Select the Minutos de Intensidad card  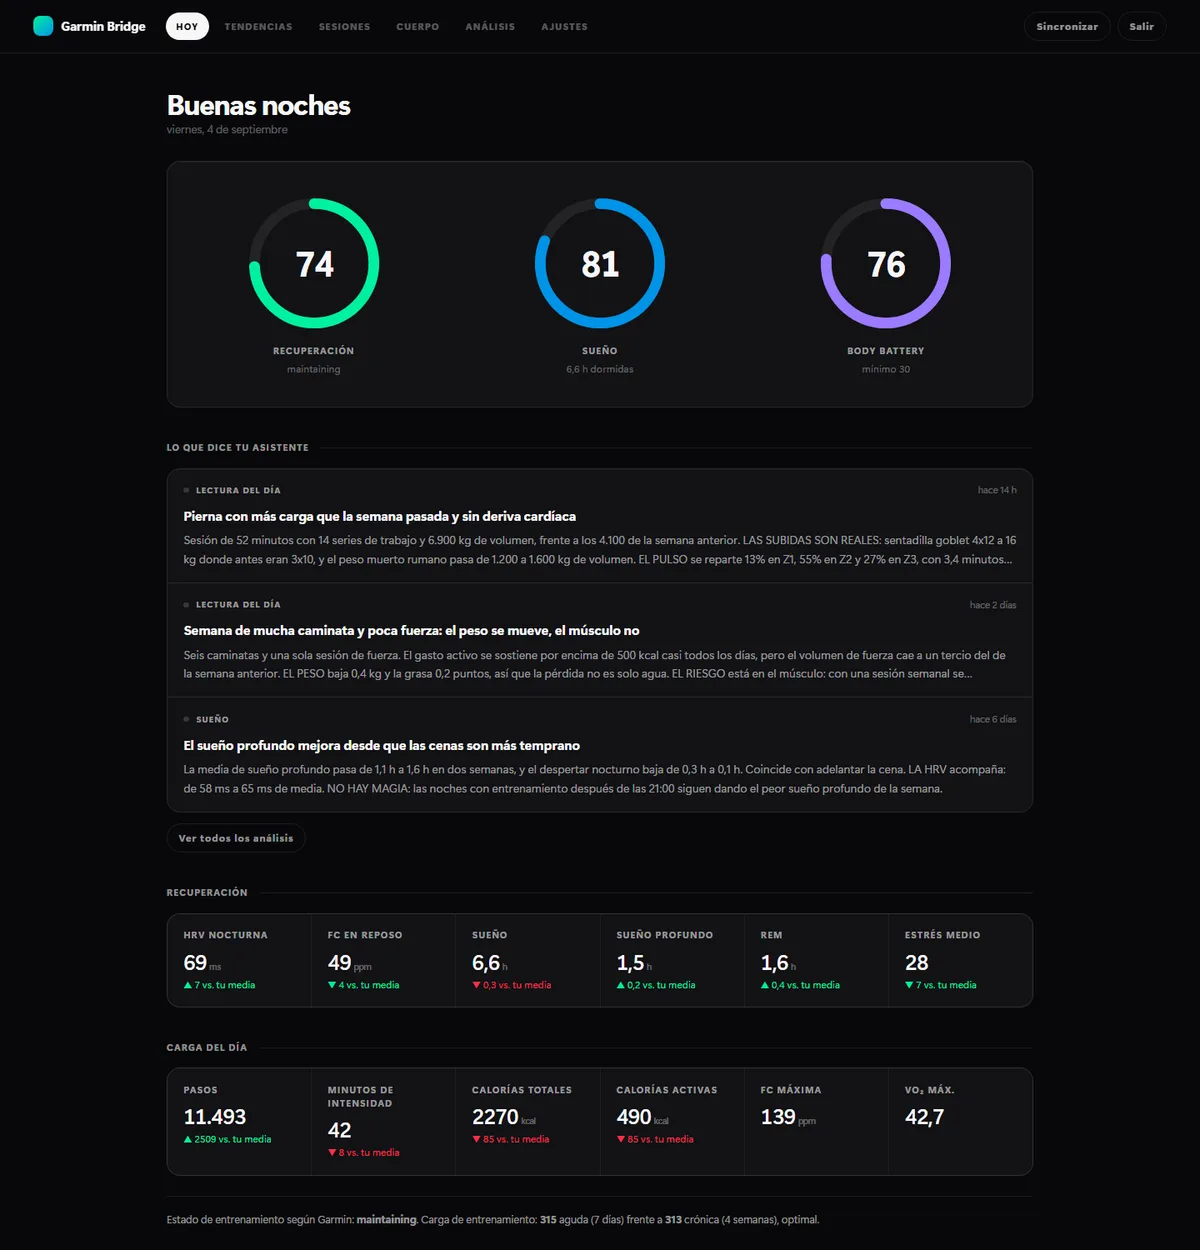coord(383,1122)
